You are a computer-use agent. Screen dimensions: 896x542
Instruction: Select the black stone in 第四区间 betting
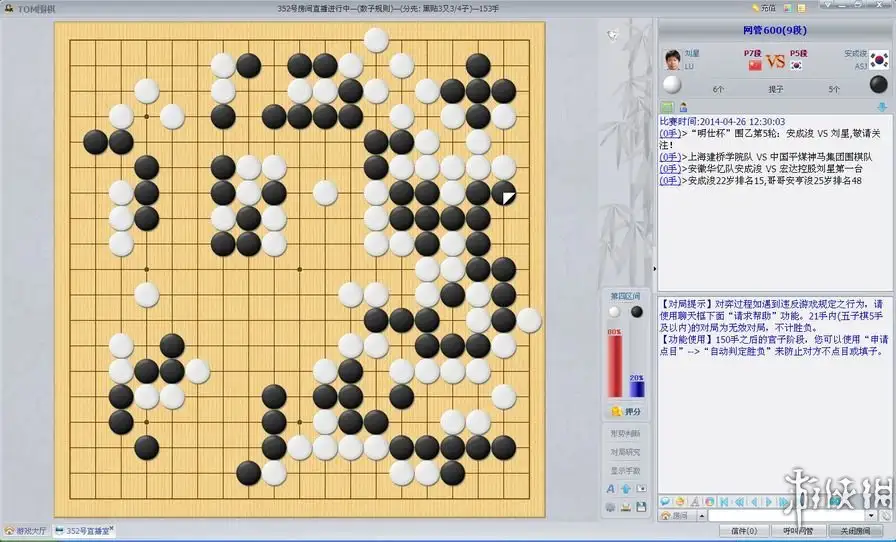(637, 312)
